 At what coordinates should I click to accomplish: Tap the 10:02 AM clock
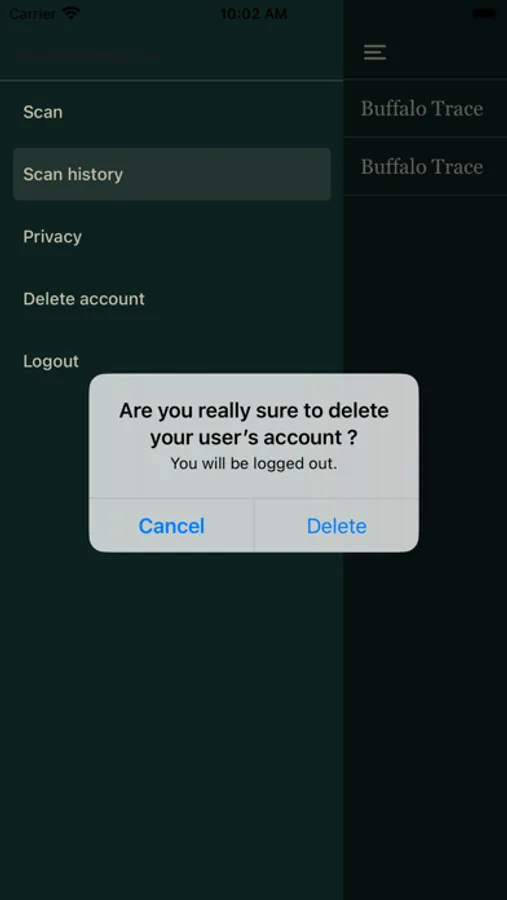pos(253,14)
